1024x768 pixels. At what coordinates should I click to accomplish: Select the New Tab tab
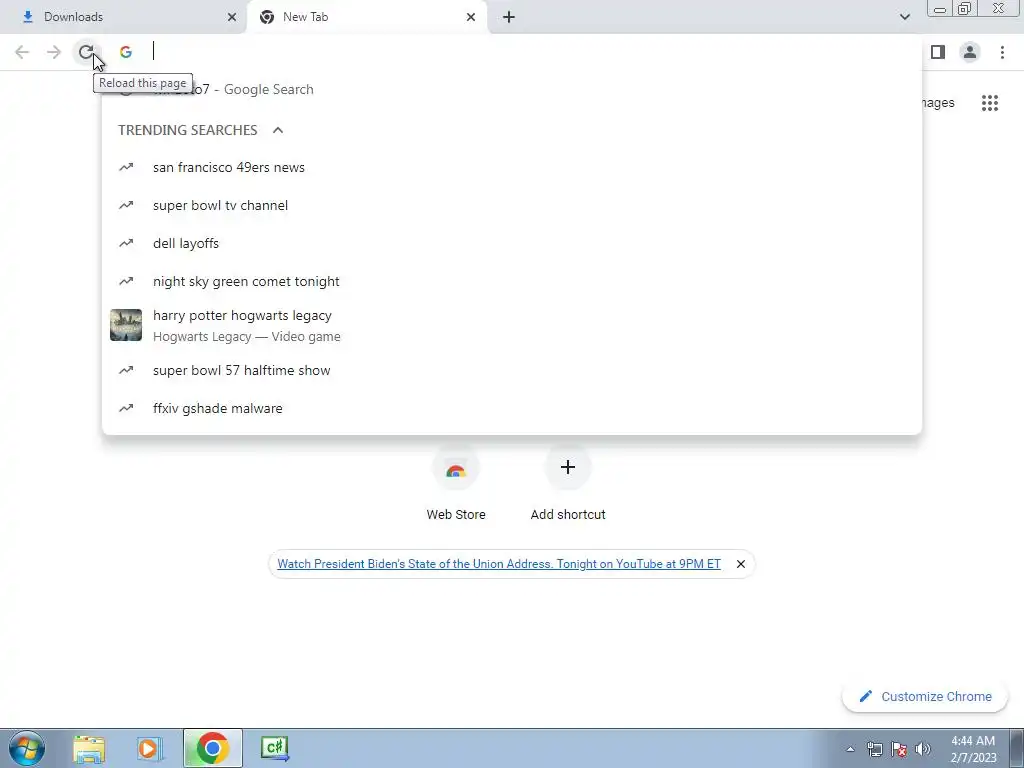[x=366, y=17]
